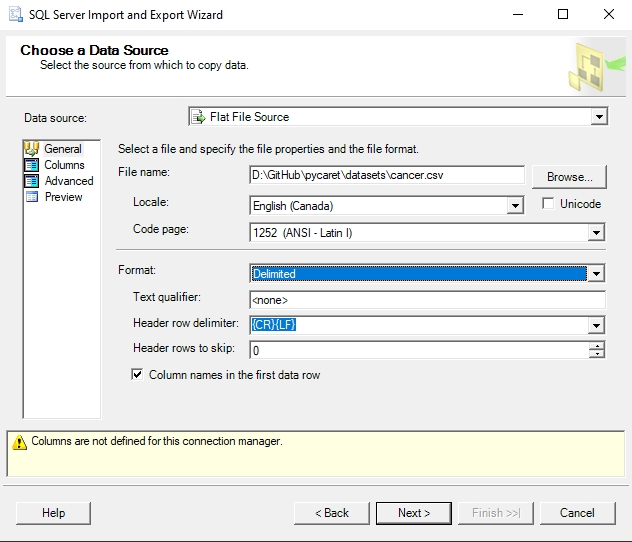Expand the Code page dropdown

pyautogui.click(x=596, y=233)
